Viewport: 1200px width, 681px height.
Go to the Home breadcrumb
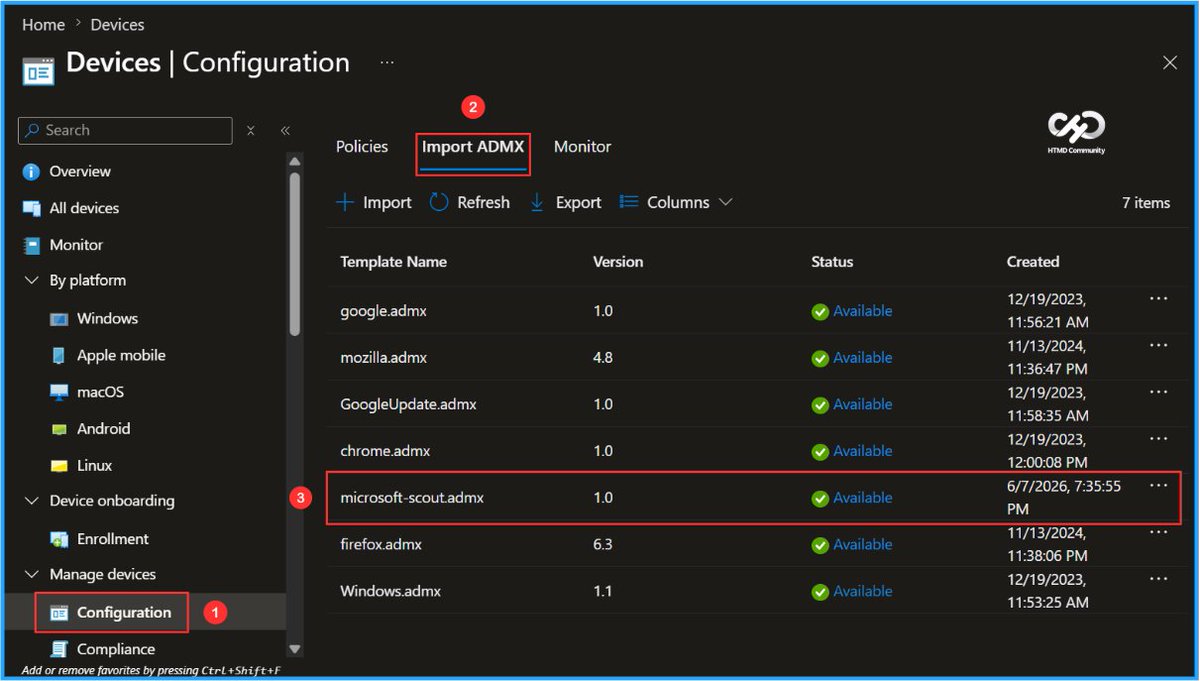coord(43,24)
